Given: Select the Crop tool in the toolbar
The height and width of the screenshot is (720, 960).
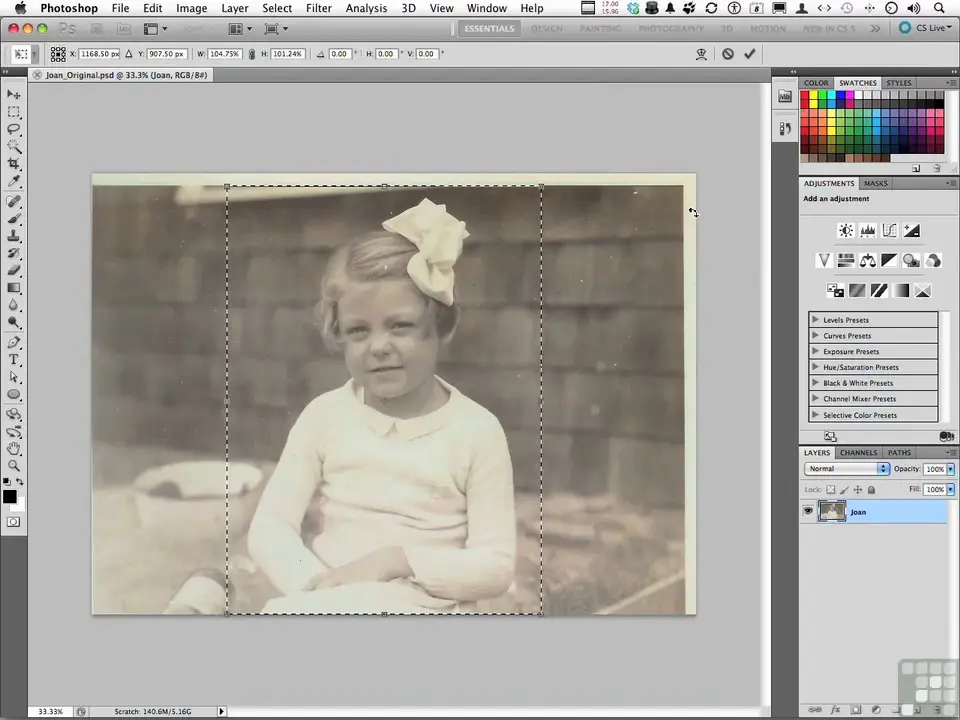Looking at the screenshot, I should pyautogui.click(x=14, y=164).
